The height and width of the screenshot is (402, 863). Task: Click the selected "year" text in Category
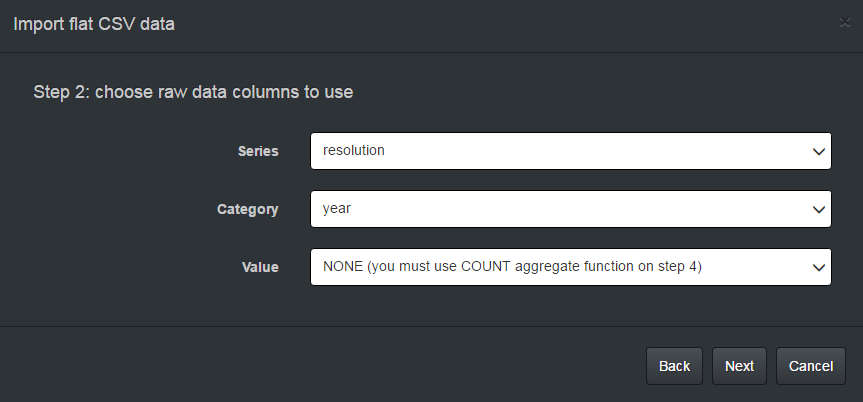(x=337, y=209)
